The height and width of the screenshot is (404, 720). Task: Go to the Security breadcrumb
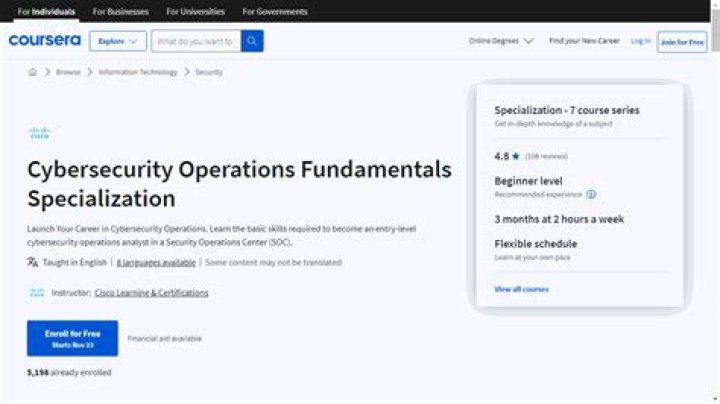click(209, 72)
